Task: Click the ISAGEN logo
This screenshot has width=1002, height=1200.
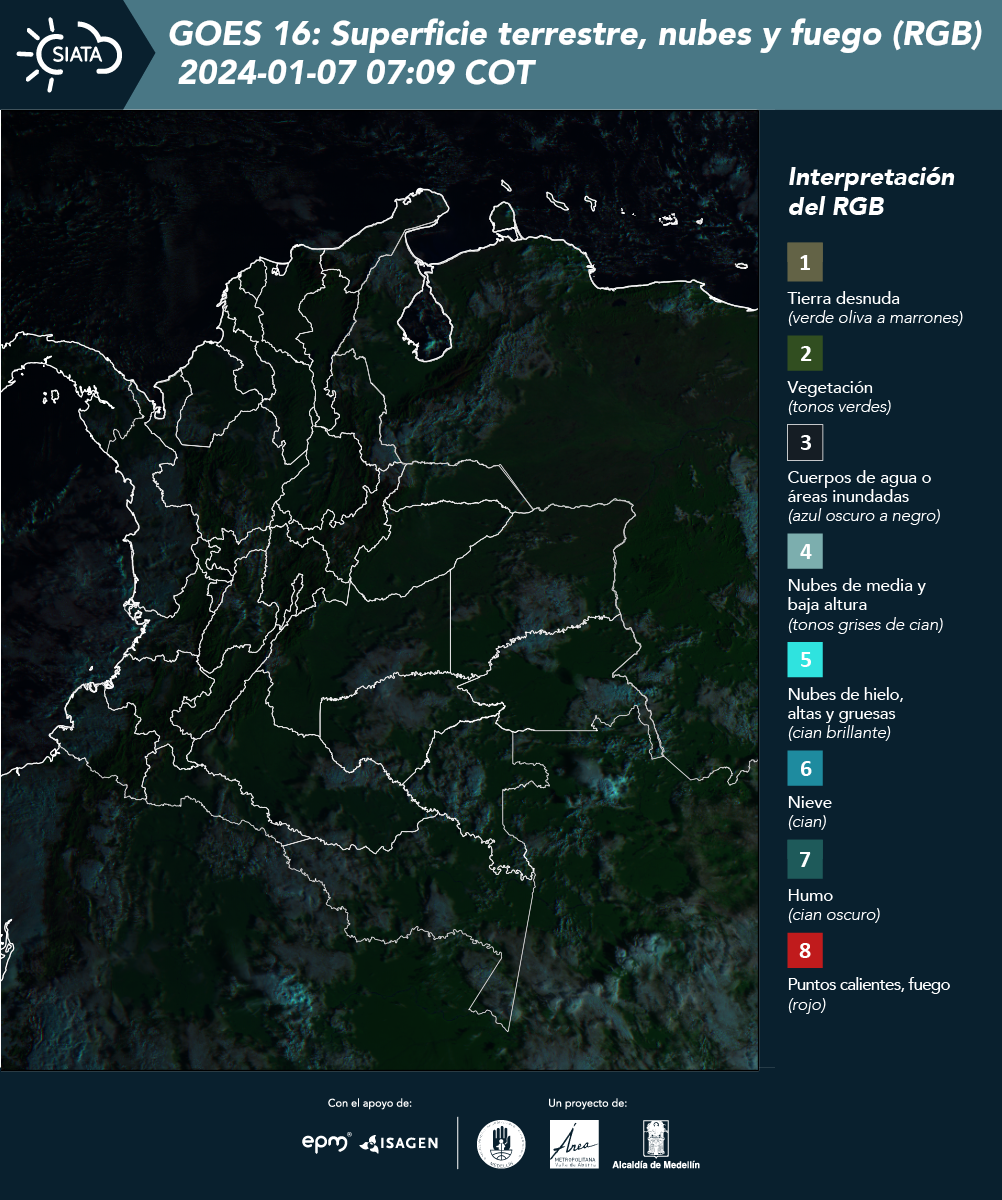Action: [x=399, y=1143]
